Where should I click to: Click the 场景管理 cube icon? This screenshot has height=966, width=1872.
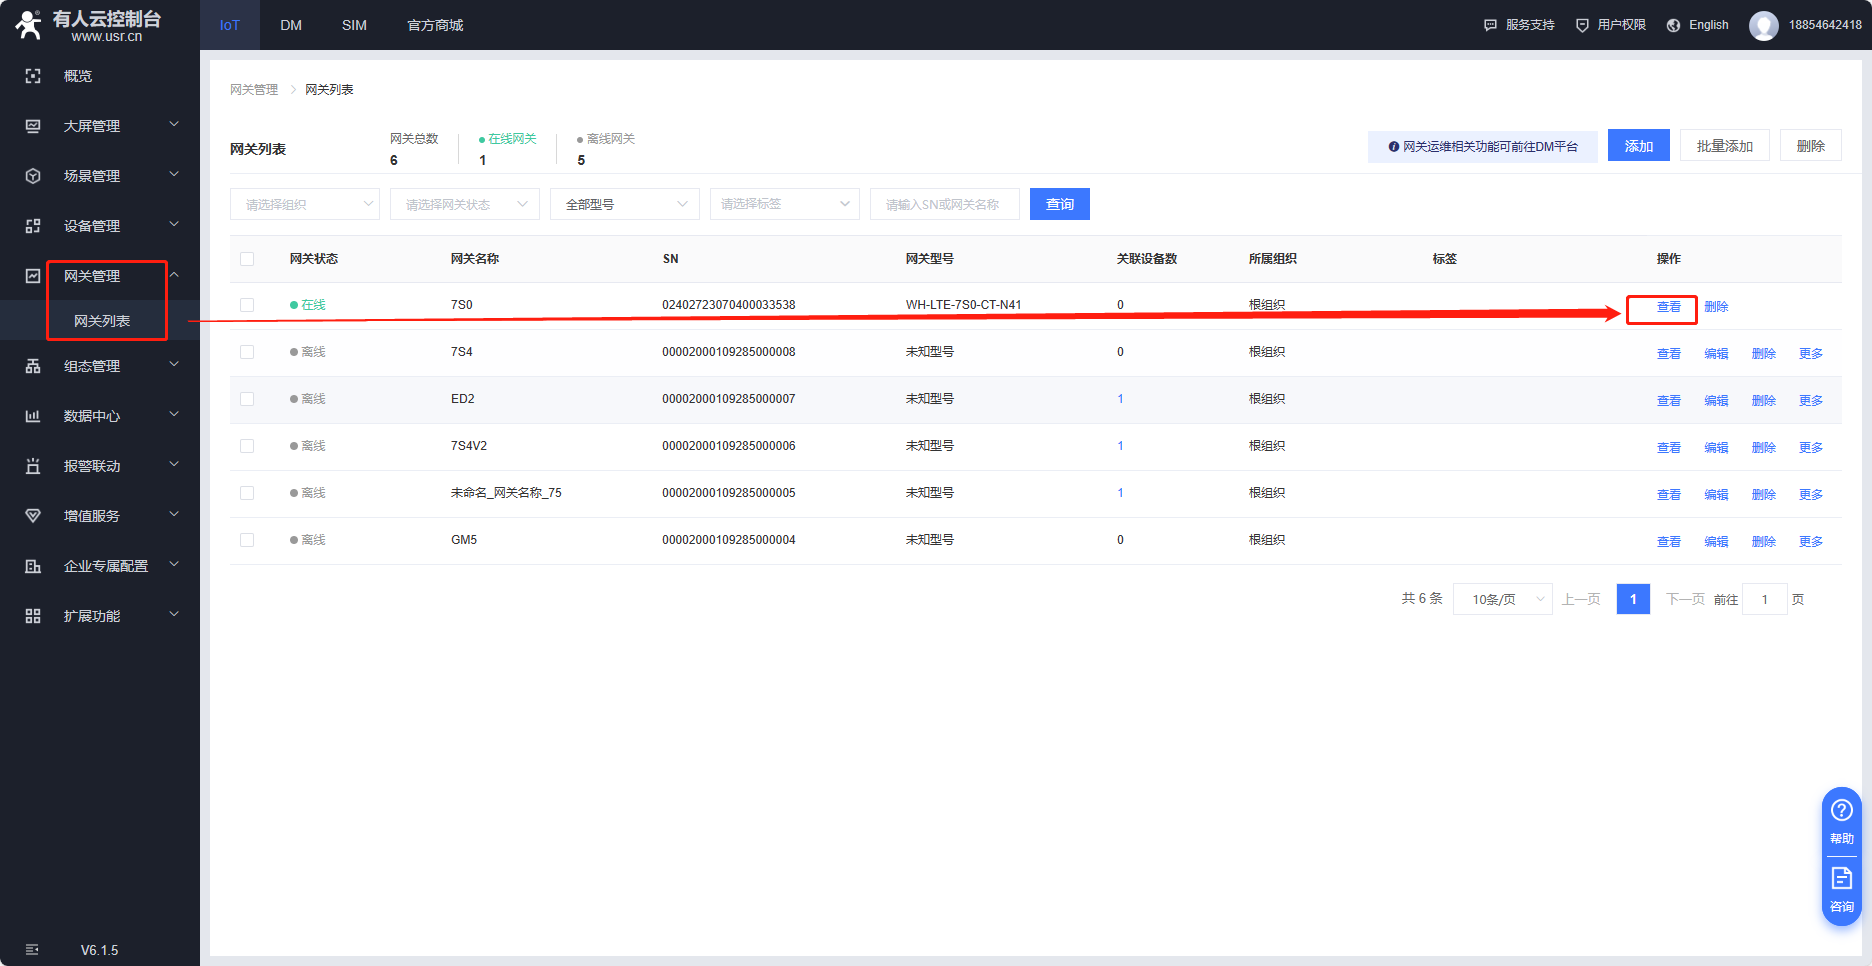pos(33,176)
